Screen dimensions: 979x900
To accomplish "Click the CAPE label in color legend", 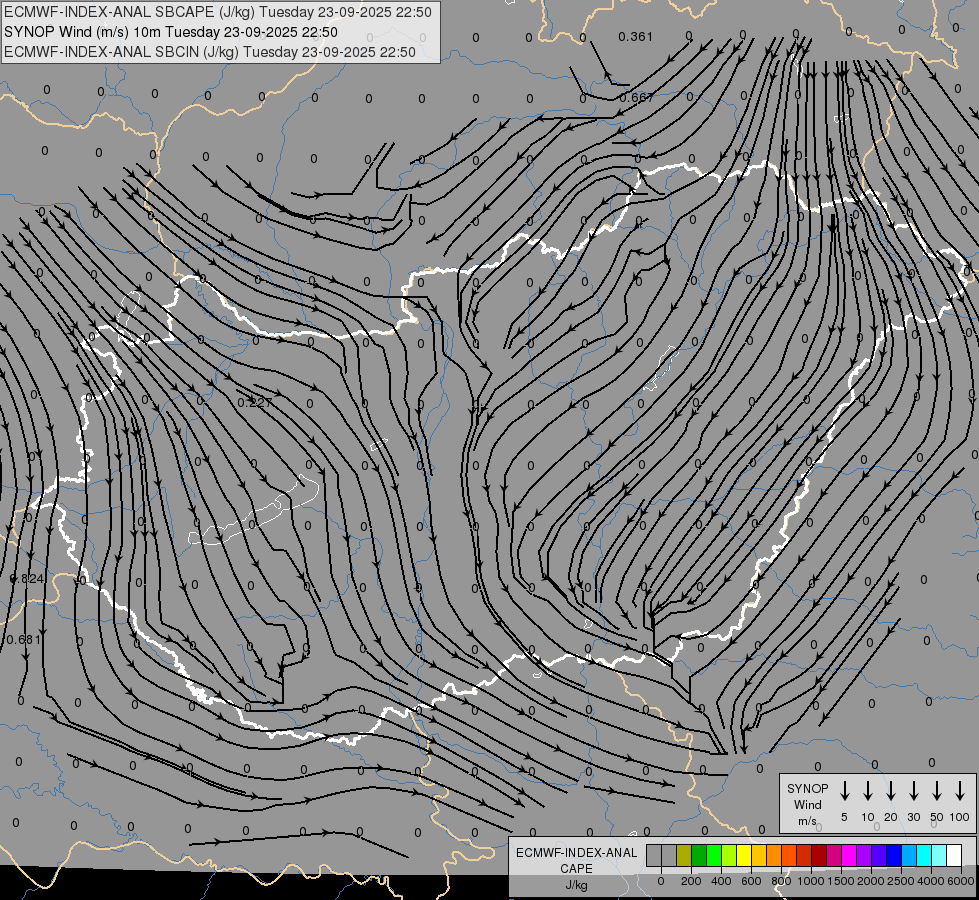I will pos(576,869).
